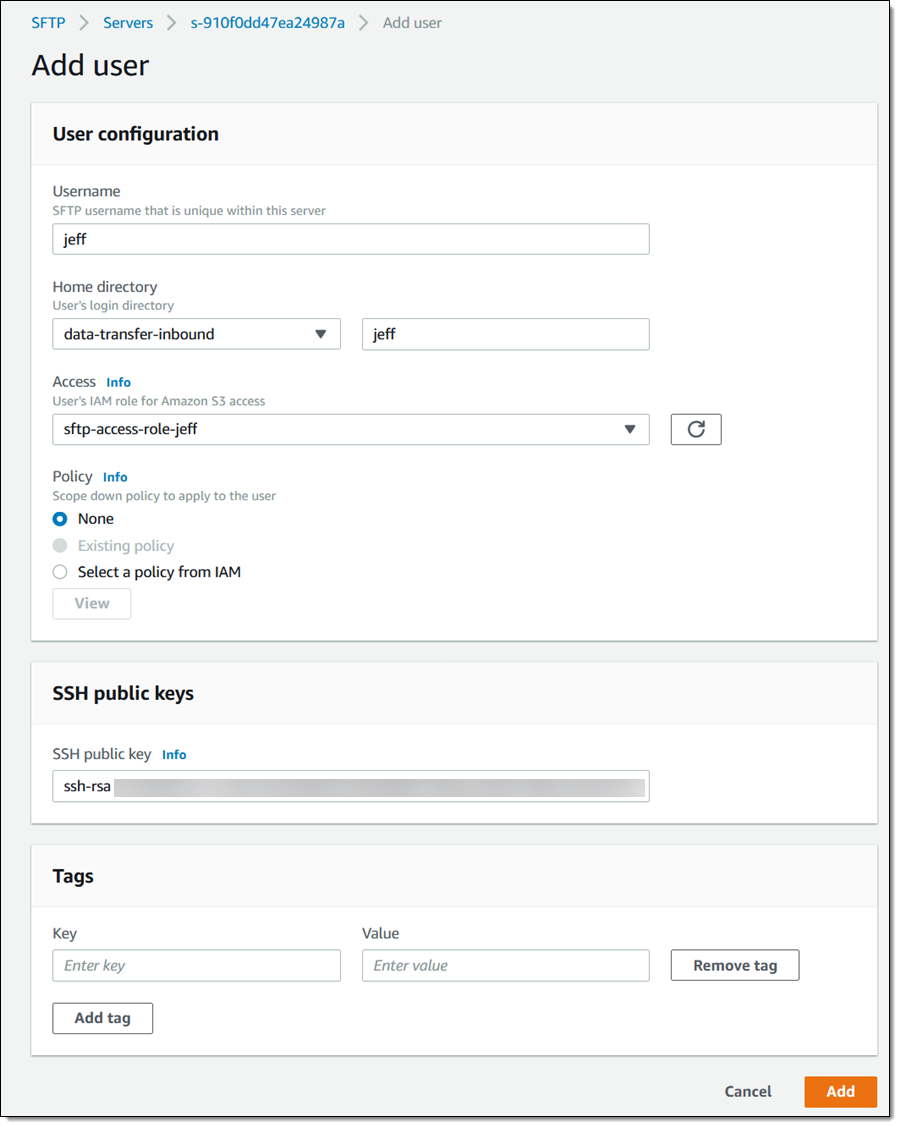Screen dimensions: 900x1127
Task: Open Info link next to Access
Action: 118,382
